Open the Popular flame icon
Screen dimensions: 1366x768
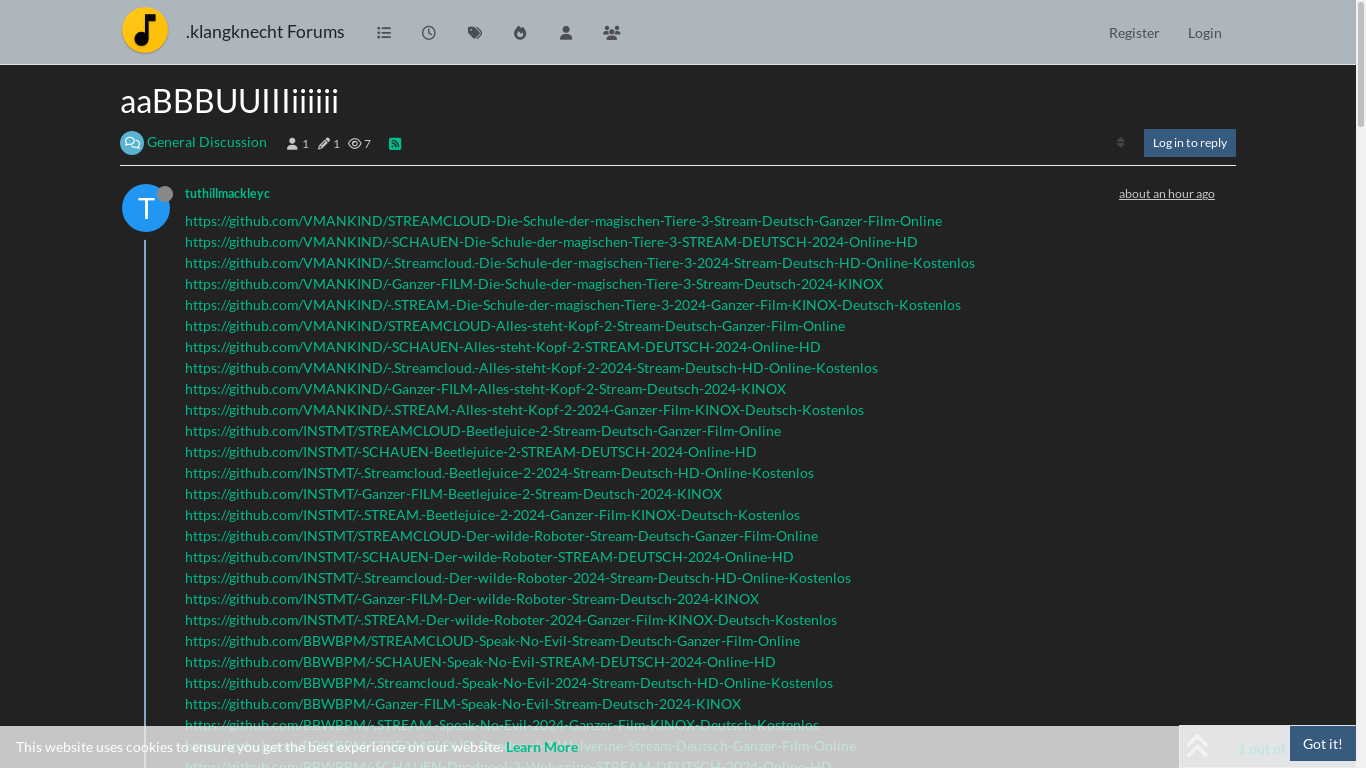click(x=520, y=33)
